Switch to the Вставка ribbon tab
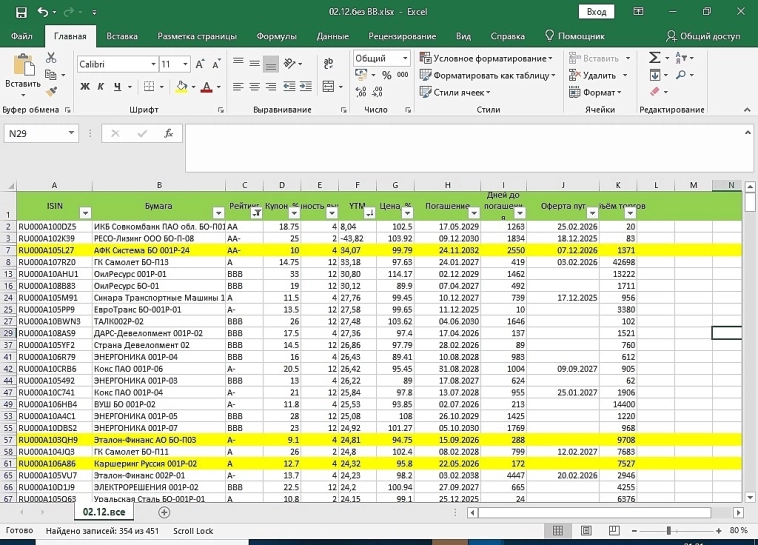The width and height of the screenshot is (758, 545). [x=122, y=36]
